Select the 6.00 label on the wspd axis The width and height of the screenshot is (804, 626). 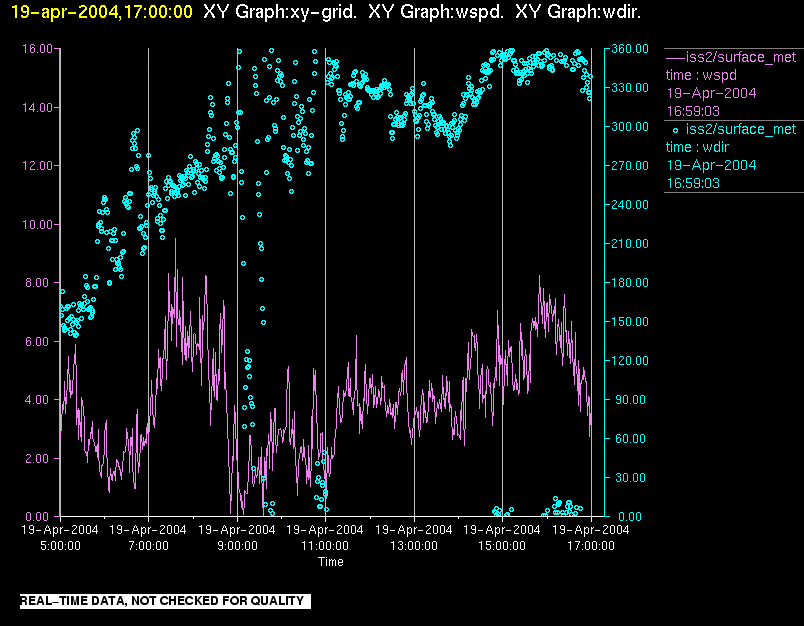[x=39, y=341]
